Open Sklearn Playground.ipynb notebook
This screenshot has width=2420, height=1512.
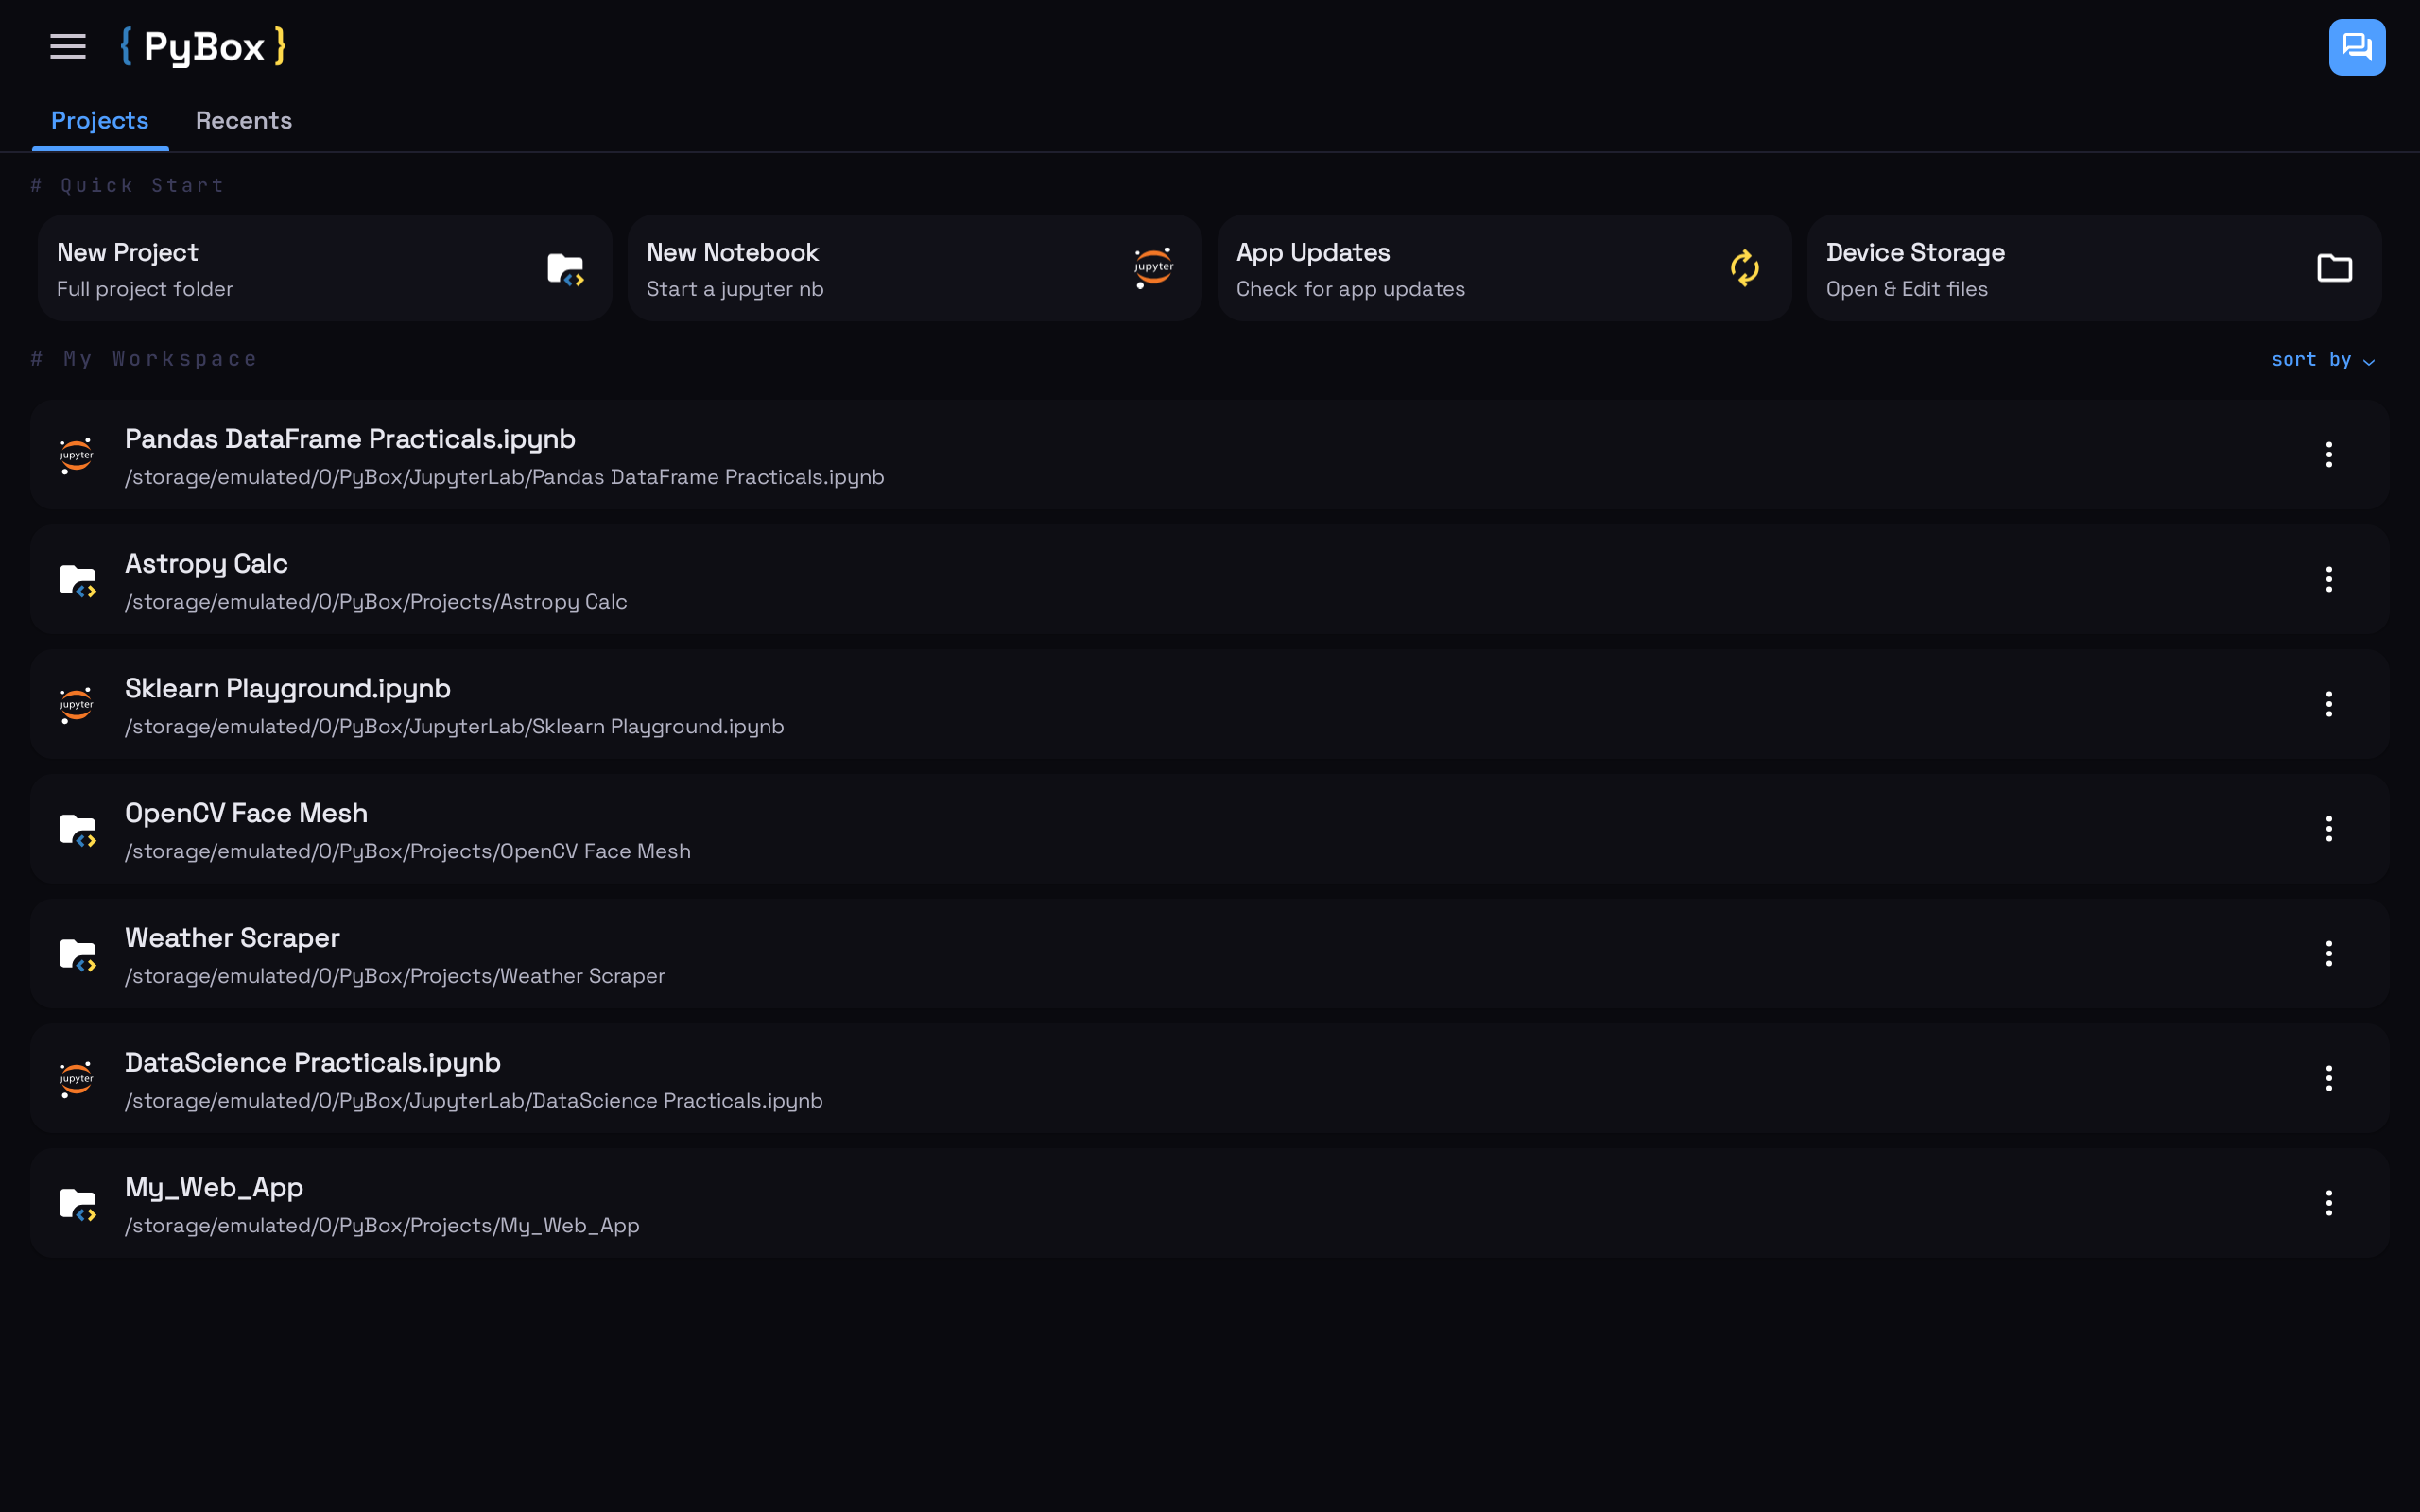click(x=1210, y=705)
